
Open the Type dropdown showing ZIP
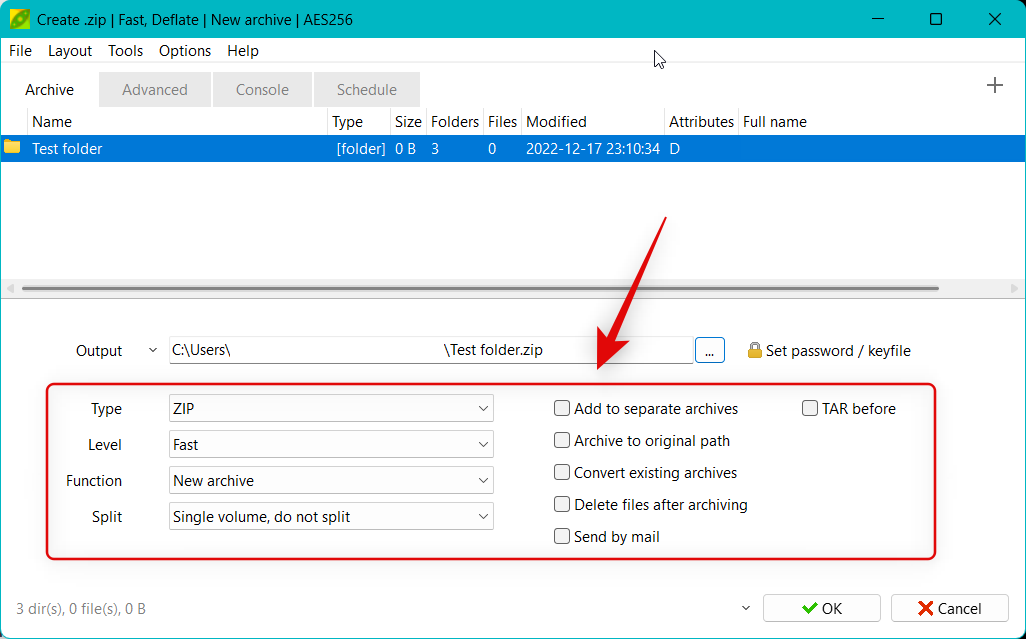tap(331, 409)
